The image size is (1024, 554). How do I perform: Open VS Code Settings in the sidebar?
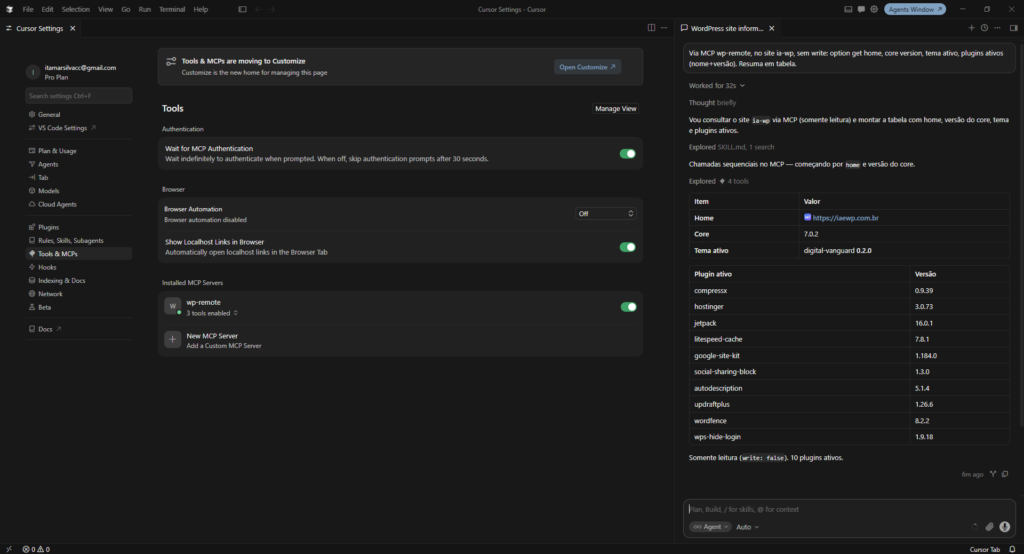click(x=62, y=128)
